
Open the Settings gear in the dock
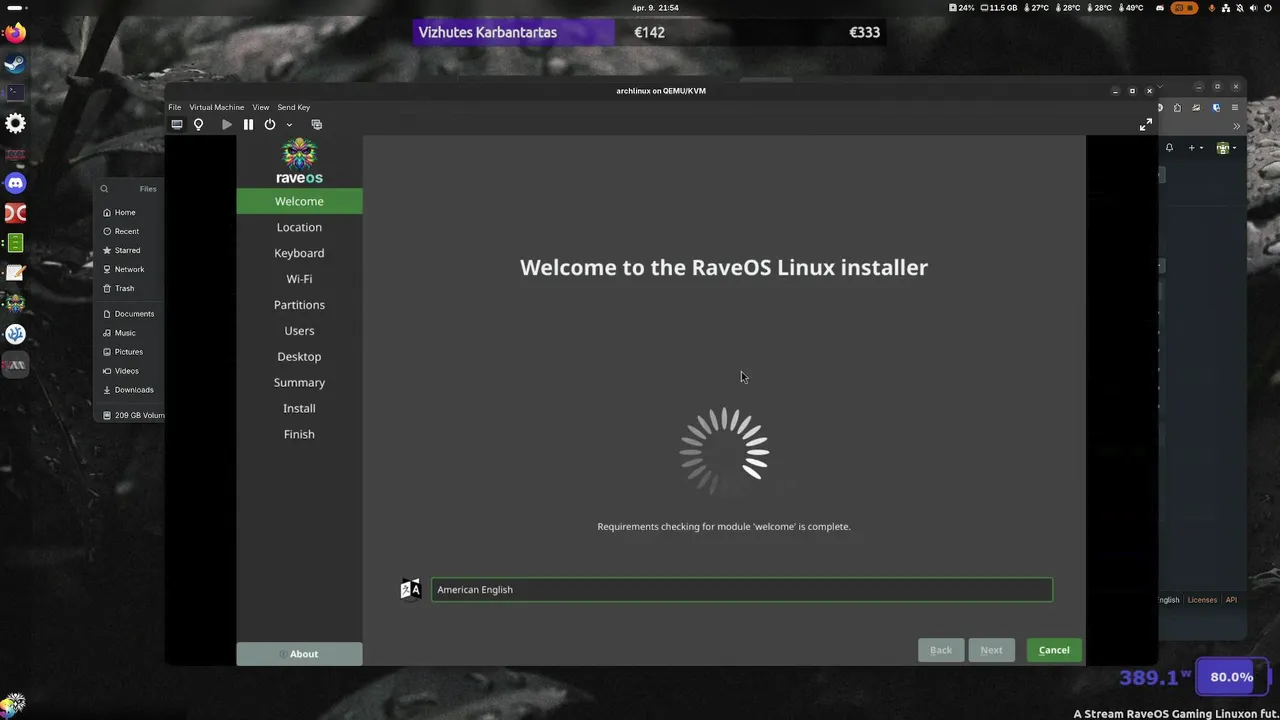tap(15, 123)
